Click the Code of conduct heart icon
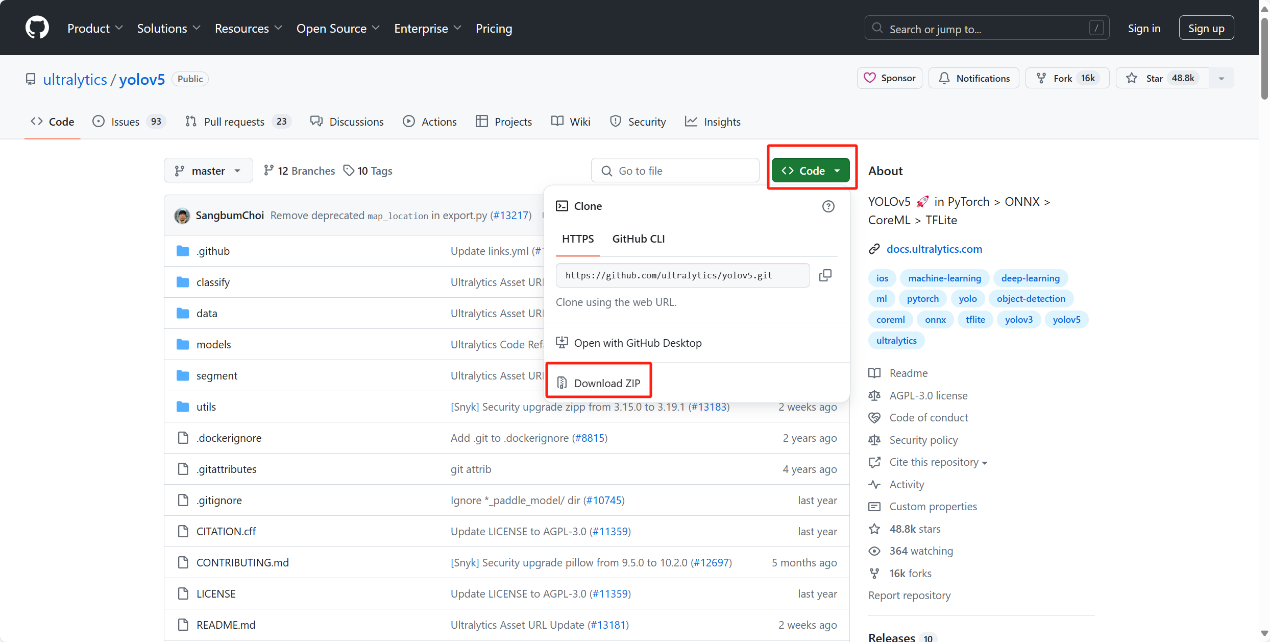Screen dimensions: 1270x642 point(875,418)
